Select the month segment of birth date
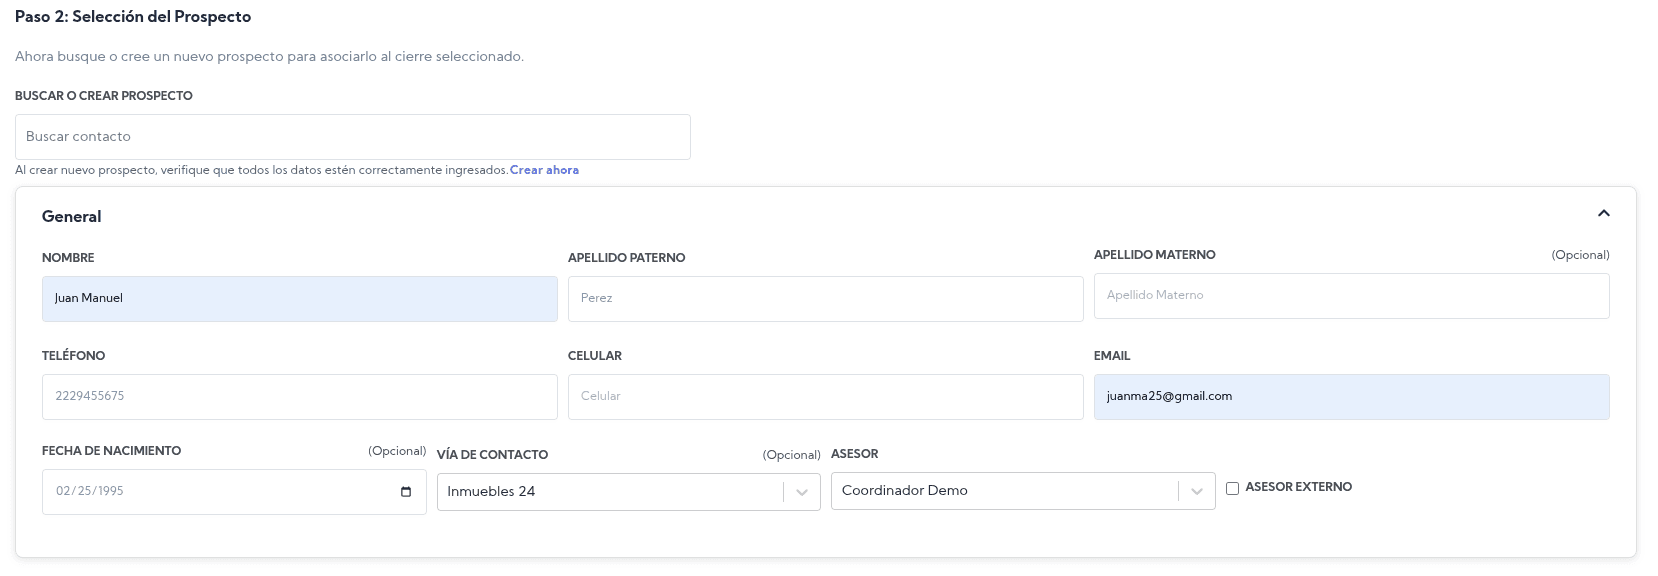Image resolution: width=1658 pixels, height=576 pixels. click(63, 492)
